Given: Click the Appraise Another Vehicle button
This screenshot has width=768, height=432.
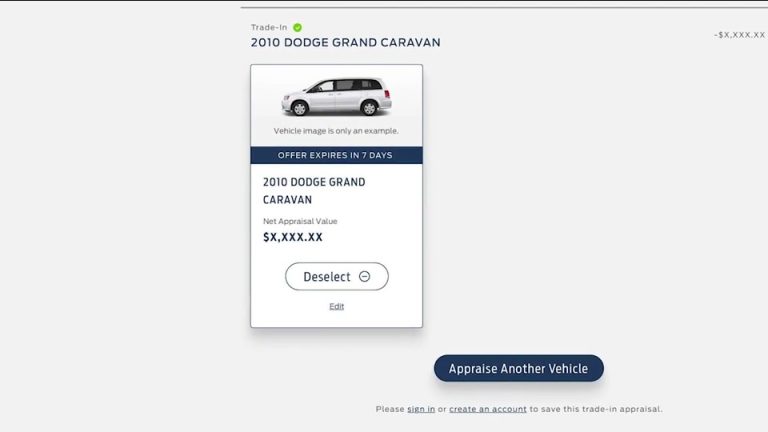Looking at the screenshot, I should pyautogui.click(x=519, y=368).
